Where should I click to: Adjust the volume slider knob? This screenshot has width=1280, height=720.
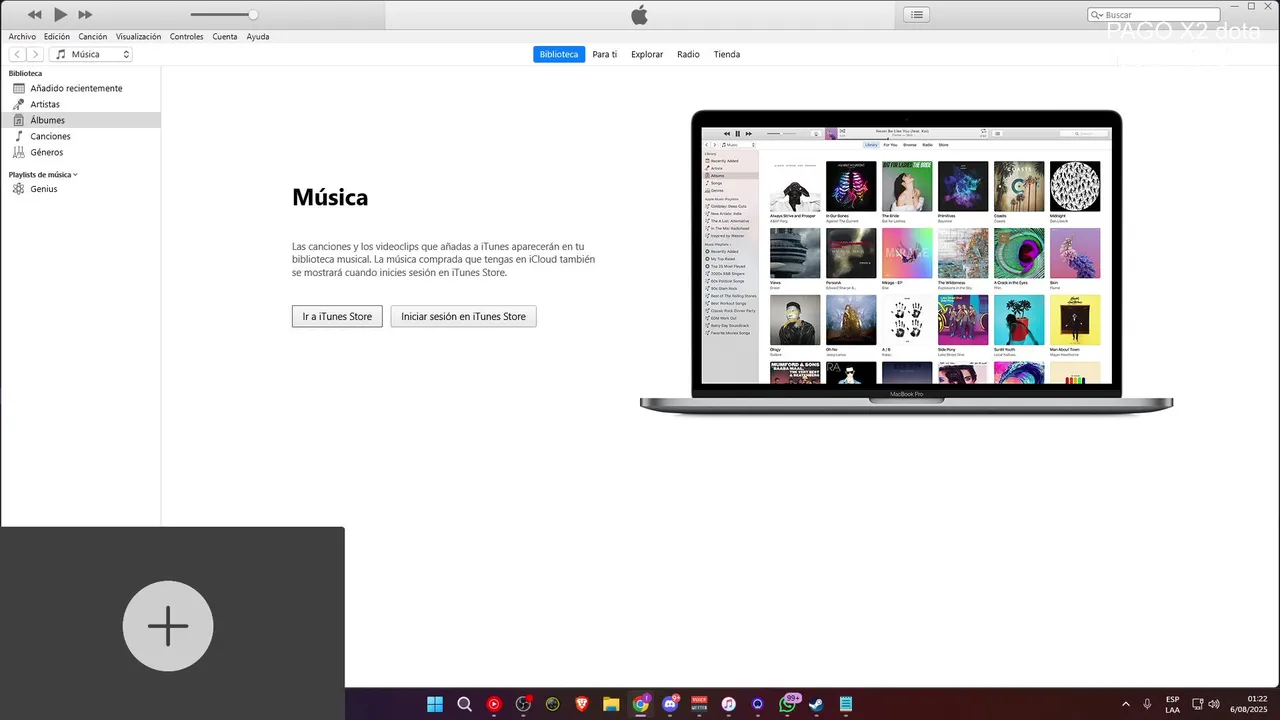click(x=253, y=15)
